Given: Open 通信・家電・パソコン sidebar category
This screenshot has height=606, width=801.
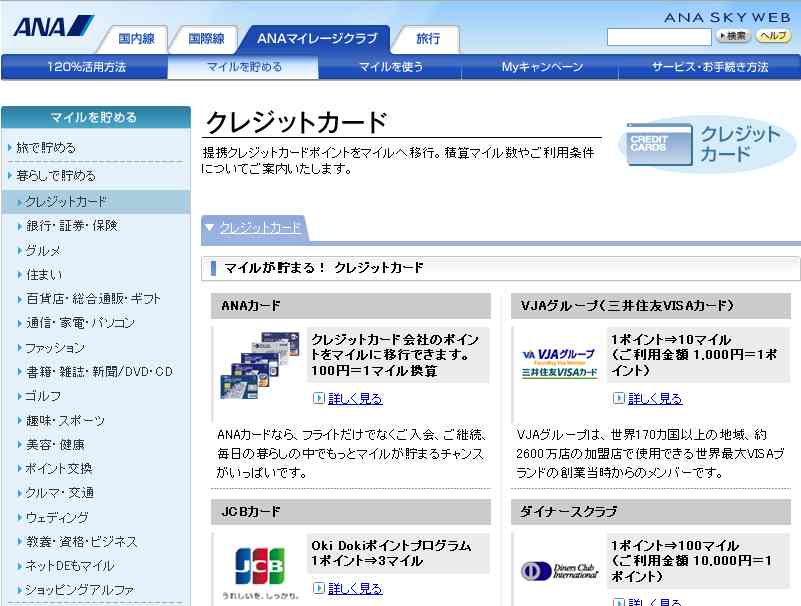Looking at the screenshot, I should tap(80, 323).
